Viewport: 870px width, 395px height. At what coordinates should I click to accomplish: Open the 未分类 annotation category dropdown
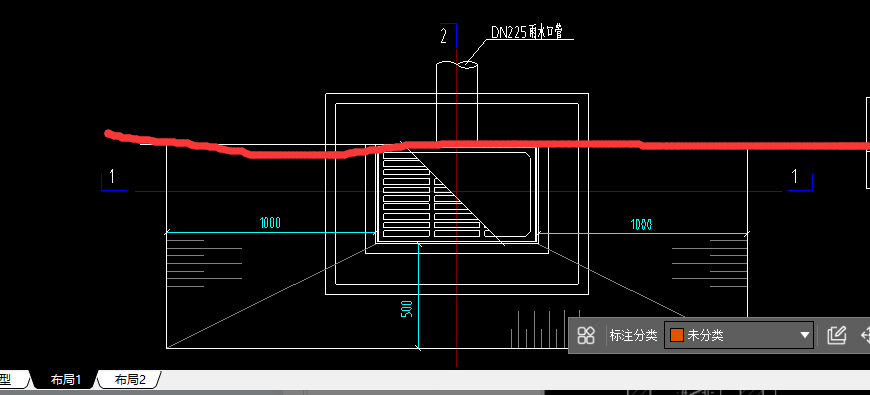click(739, 335)
